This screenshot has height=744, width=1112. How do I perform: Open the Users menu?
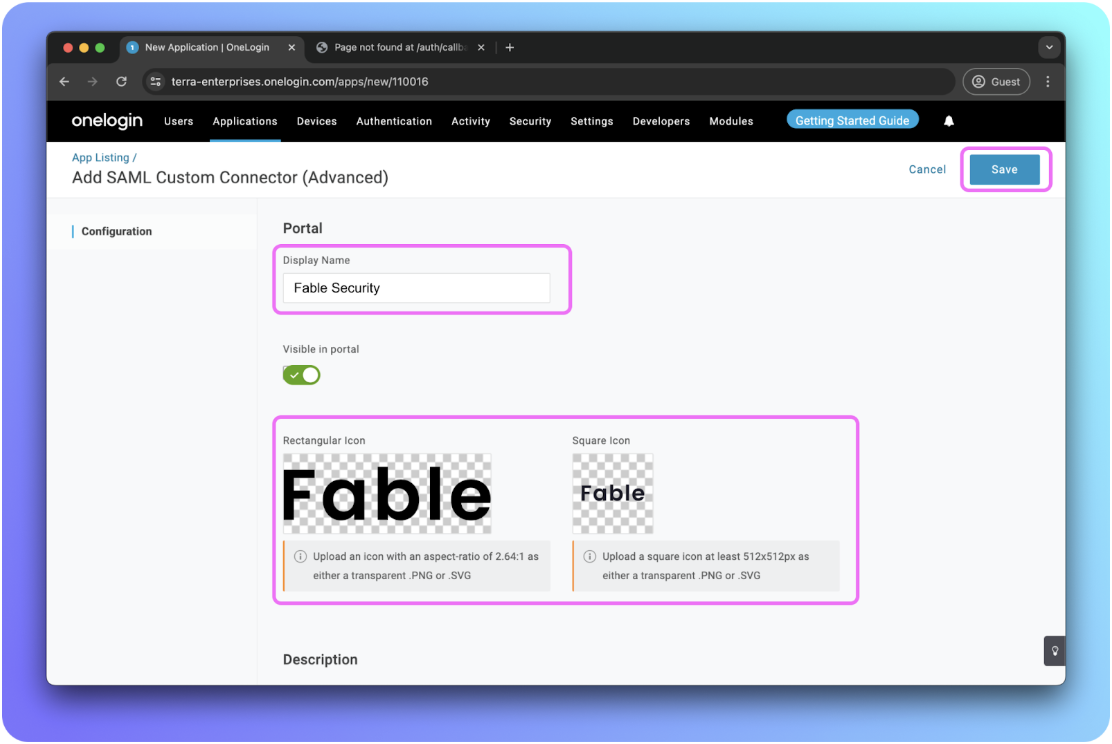click(x=179, y=121)
